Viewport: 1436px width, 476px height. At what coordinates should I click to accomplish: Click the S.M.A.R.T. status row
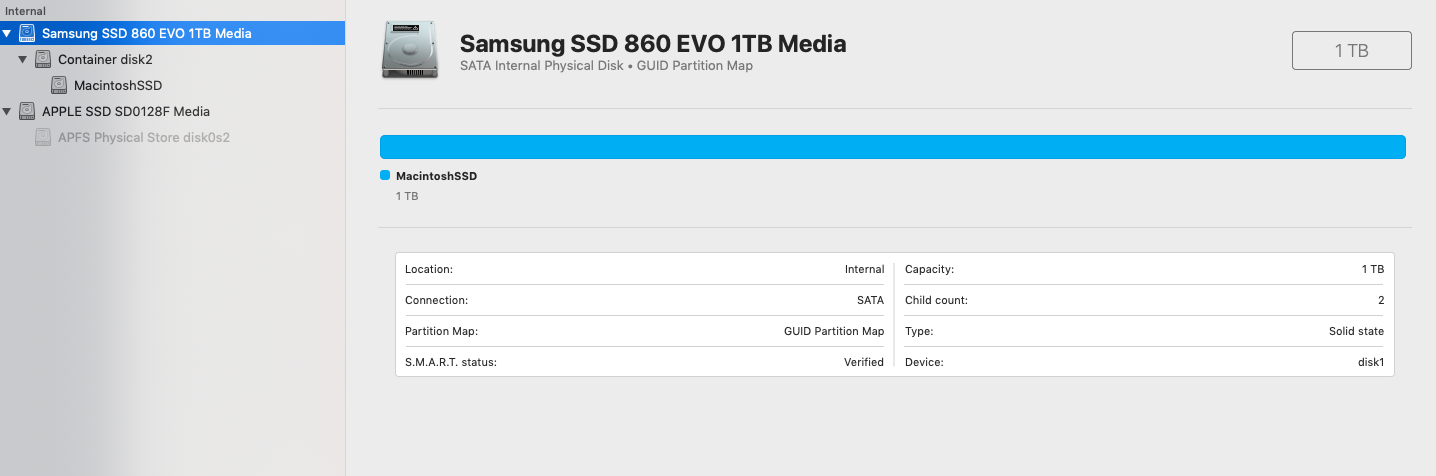(x=644, y=362)
